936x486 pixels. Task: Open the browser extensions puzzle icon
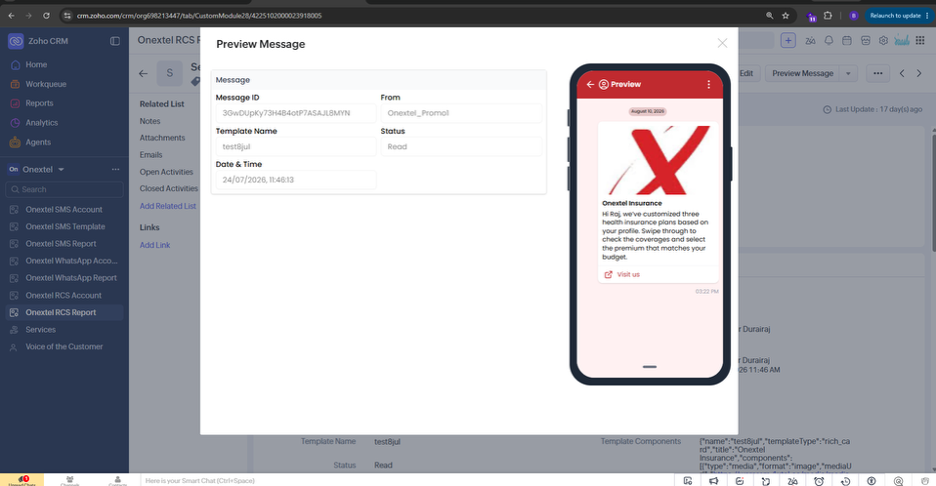[x=828, y=16]
